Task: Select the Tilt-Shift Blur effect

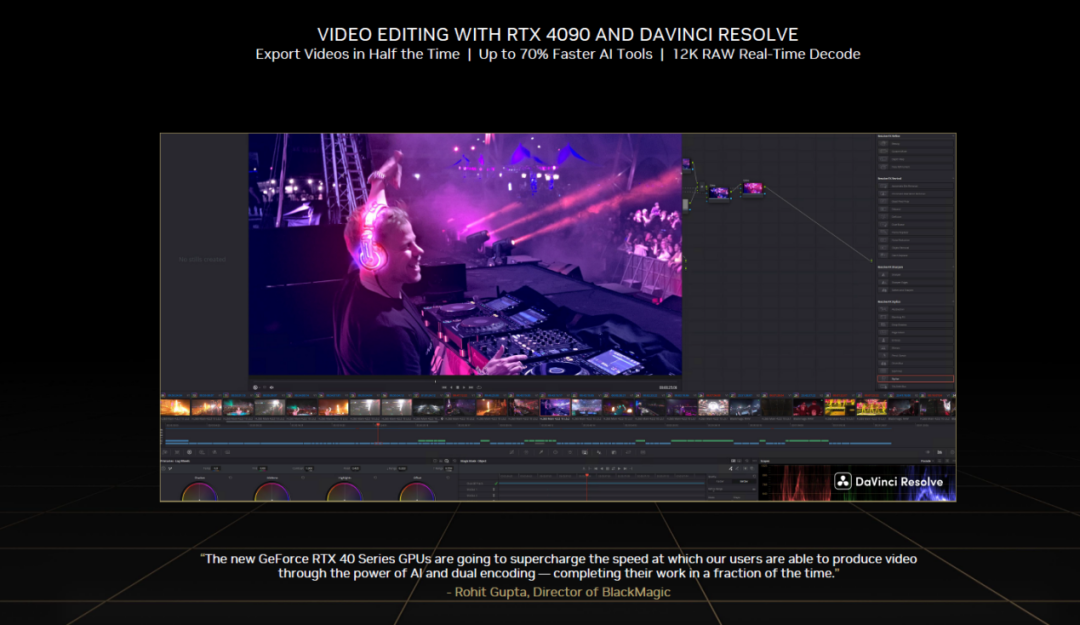Action: coord(915,387)
